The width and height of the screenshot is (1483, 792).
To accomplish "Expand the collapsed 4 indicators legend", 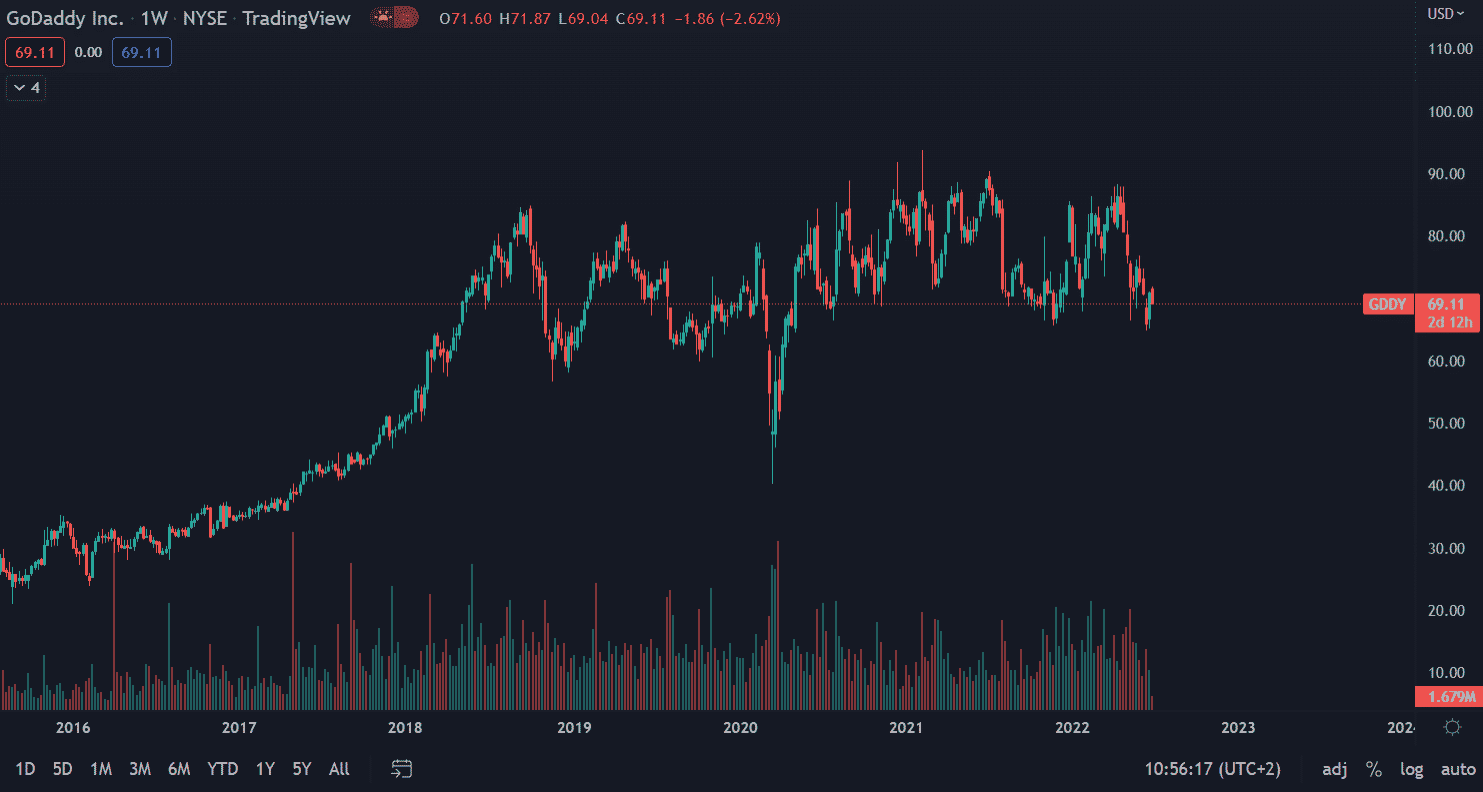I will point(26,88).
